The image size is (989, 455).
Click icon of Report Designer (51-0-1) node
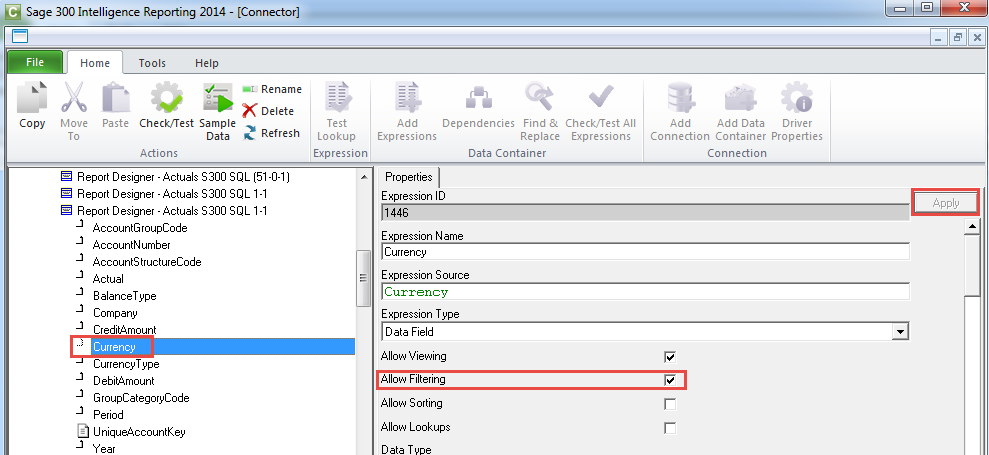(66, 176)
